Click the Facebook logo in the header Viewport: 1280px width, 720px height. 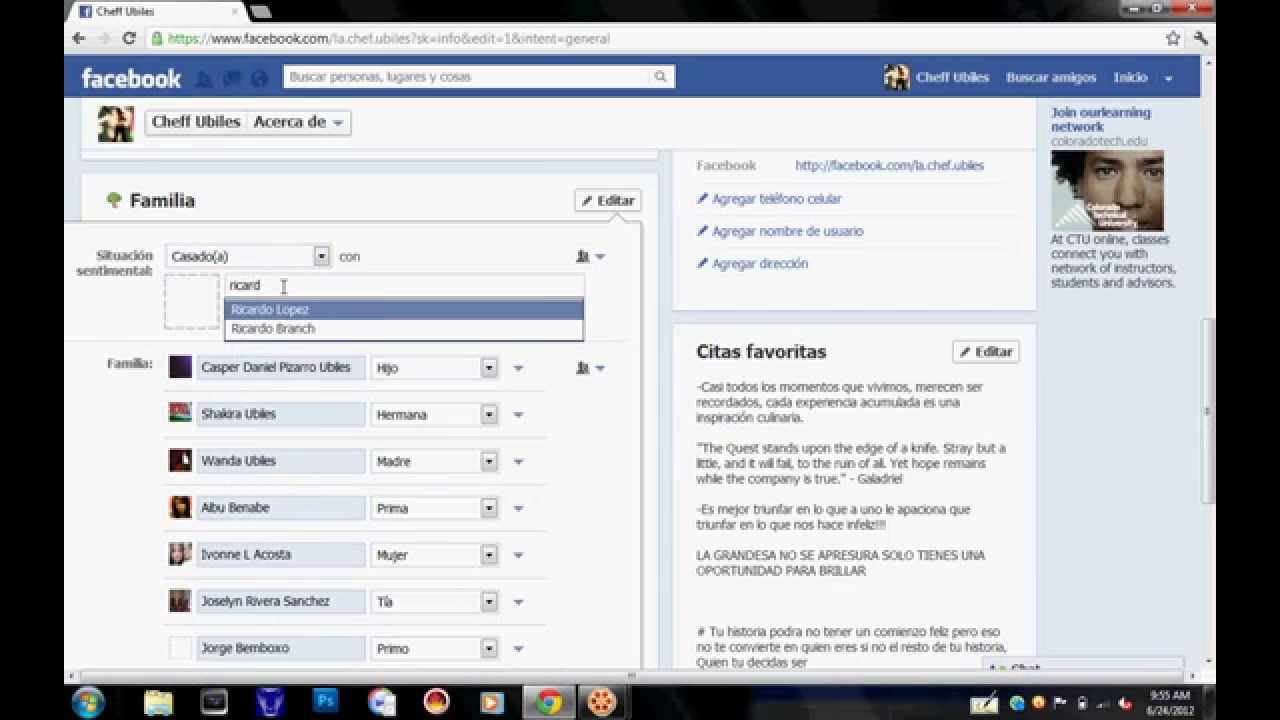pos(131,78)
